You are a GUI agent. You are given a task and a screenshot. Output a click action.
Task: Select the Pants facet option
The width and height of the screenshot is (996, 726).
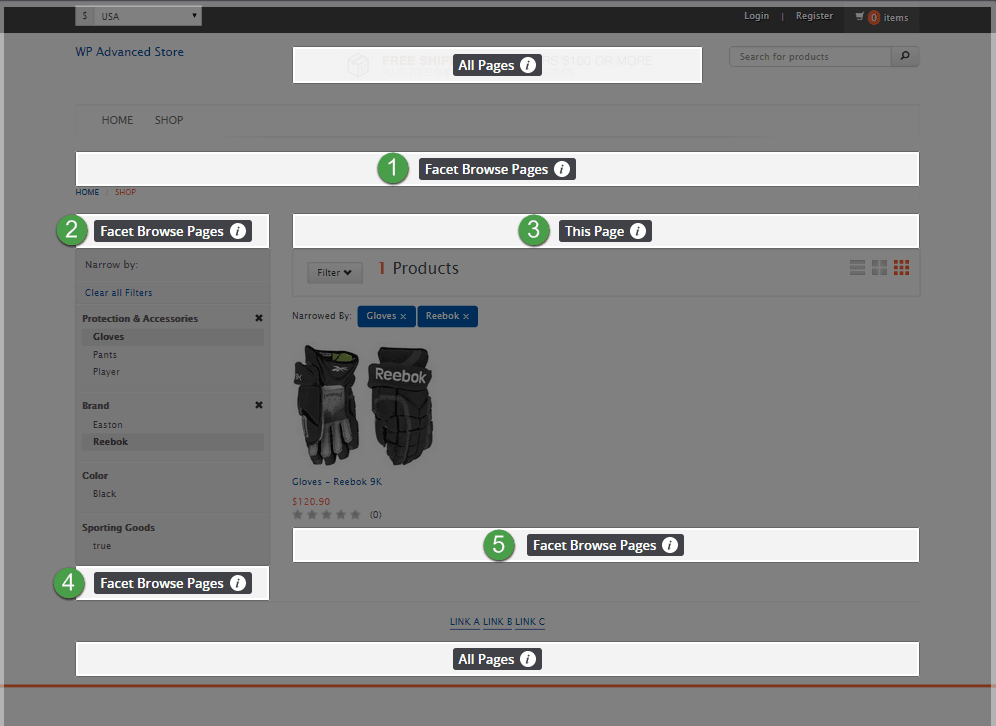pos(105,354)
